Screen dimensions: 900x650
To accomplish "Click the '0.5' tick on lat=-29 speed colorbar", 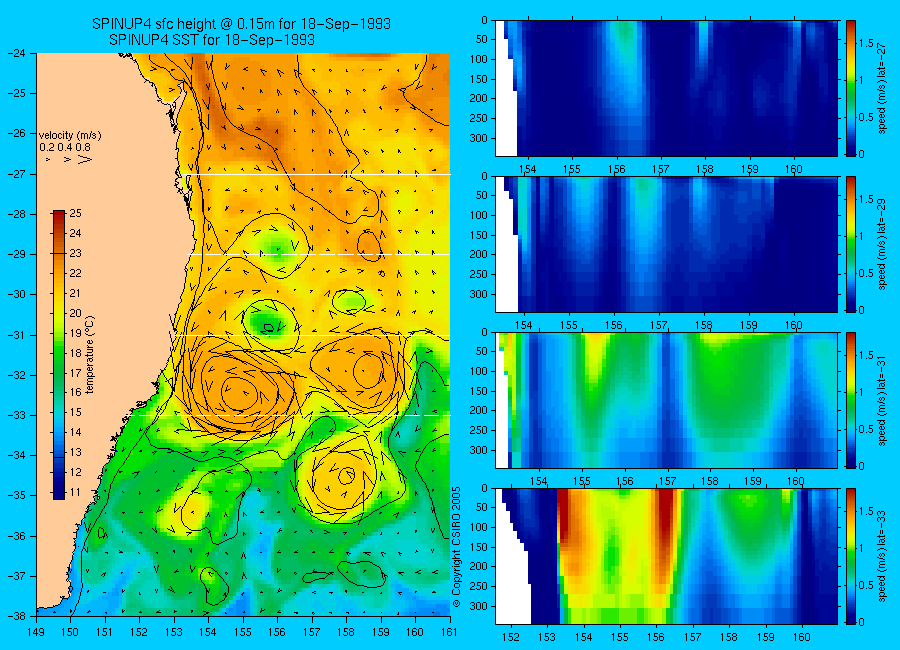I will coord(866,273).
